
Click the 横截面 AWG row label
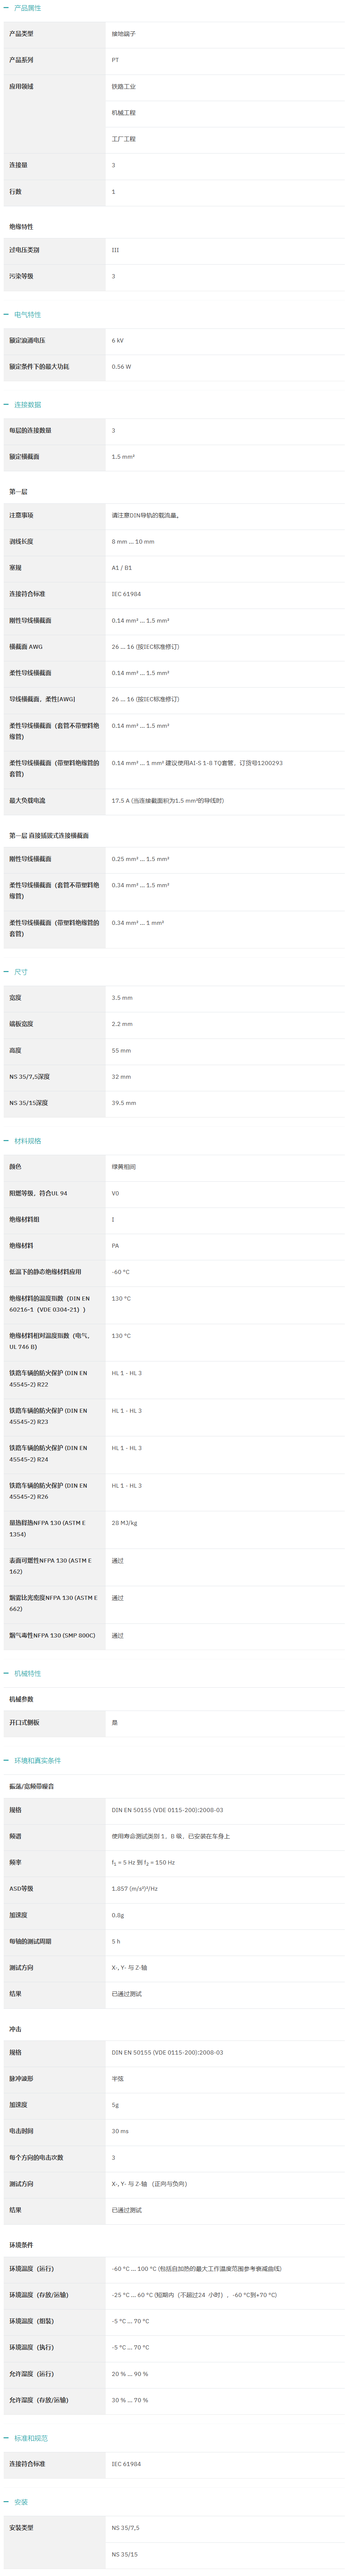(26, 647)
